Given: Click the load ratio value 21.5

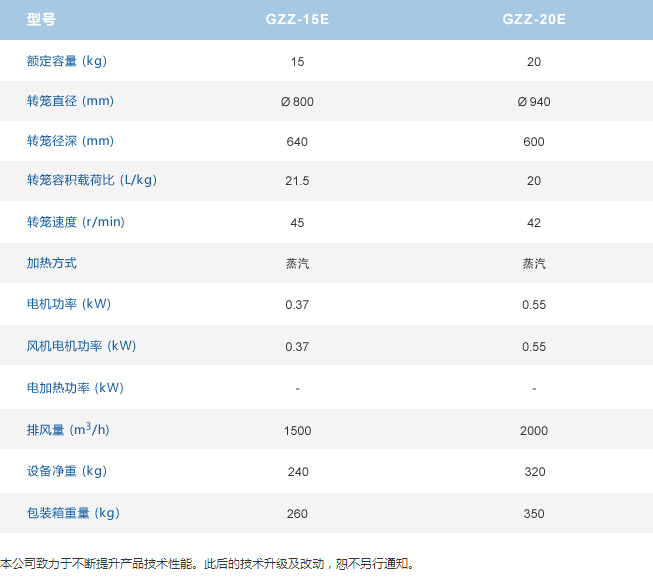Looking at the screenshot, I should (x=297, y=181).
